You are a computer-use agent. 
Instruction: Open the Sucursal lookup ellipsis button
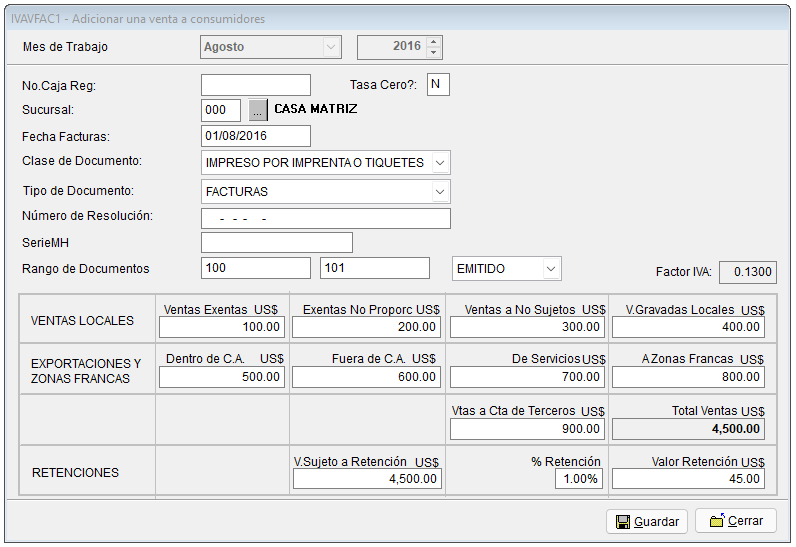(258, 110)
